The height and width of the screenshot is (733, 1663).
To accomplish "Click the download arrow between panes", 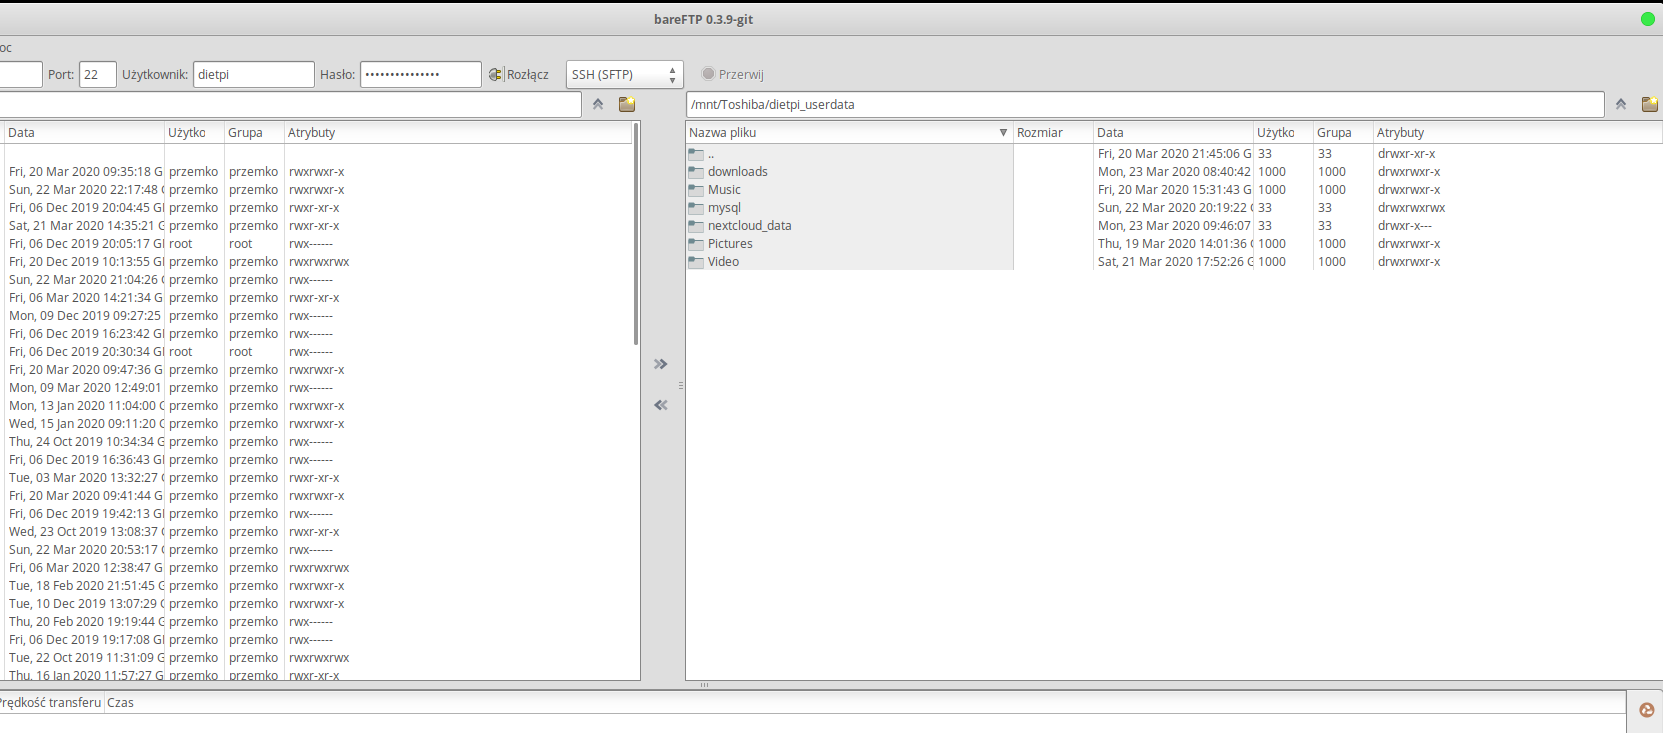I will point(660,405).
